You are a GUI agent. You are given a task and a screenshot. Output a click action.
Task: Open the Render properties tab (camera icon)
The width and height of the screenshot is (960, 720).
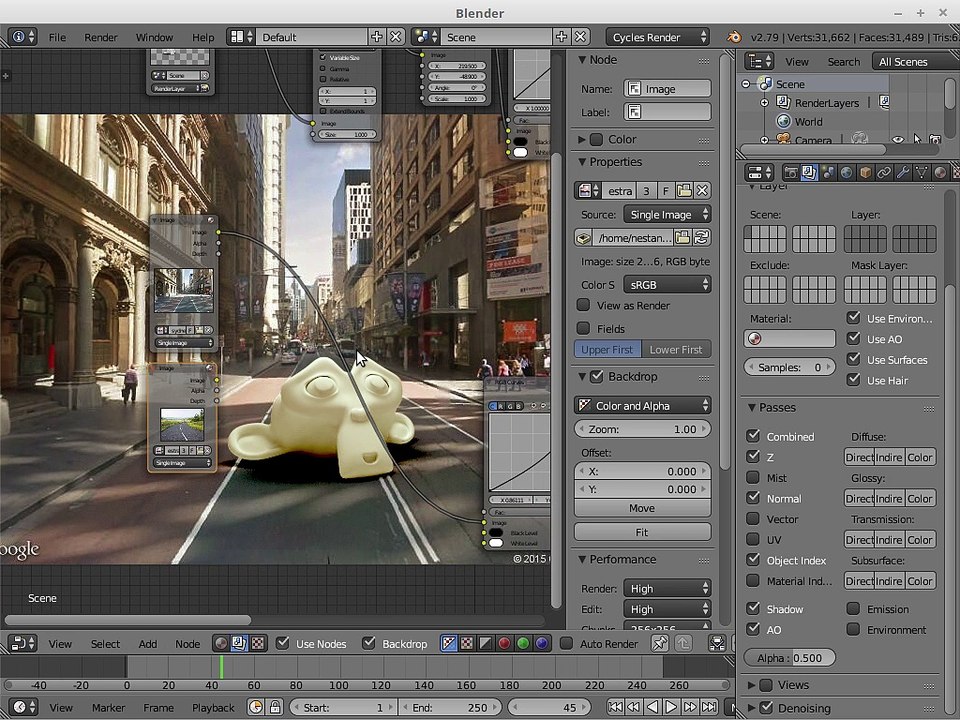tap(791, 173)
